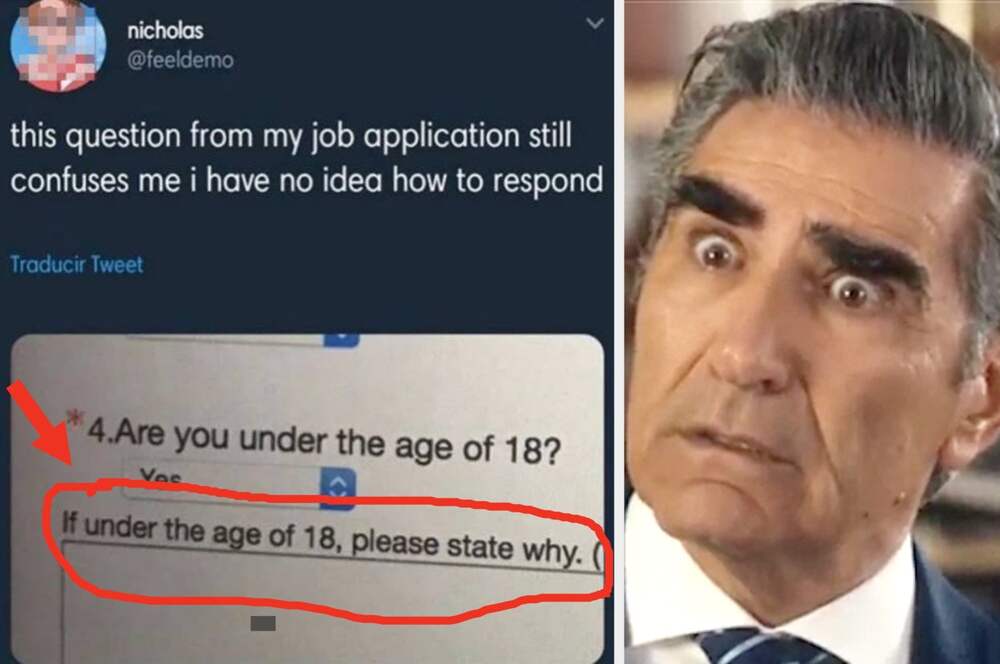Click the tweet text about job application
Image resolution: width=1000 pixels, height=664 pixels.
click(306, 158)
